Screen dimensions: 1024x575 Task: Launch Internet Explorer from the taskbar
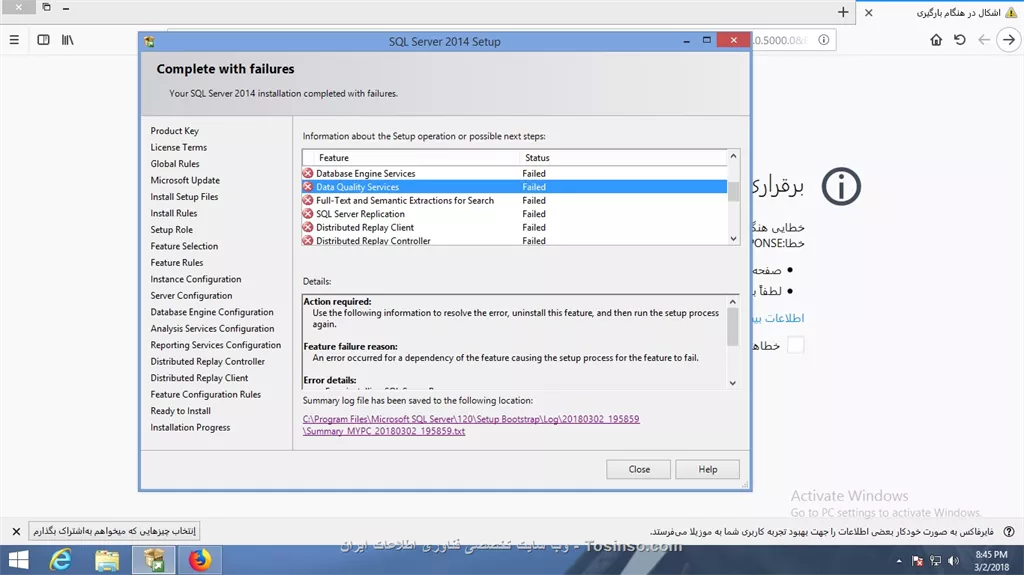[61, 560]
